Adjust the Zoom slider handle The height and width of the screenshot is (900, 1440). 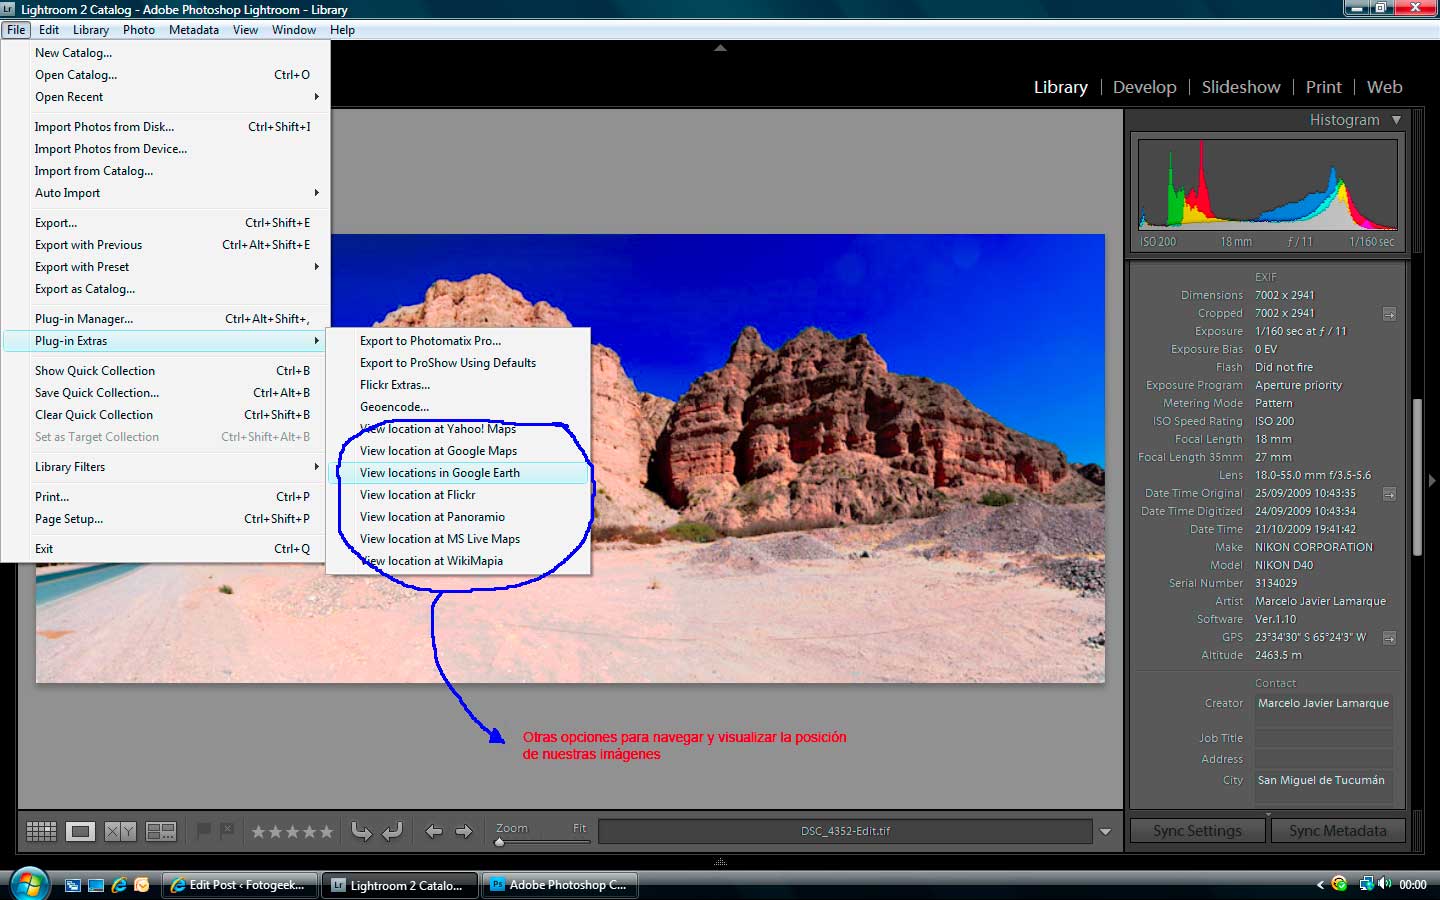(500, 842)
